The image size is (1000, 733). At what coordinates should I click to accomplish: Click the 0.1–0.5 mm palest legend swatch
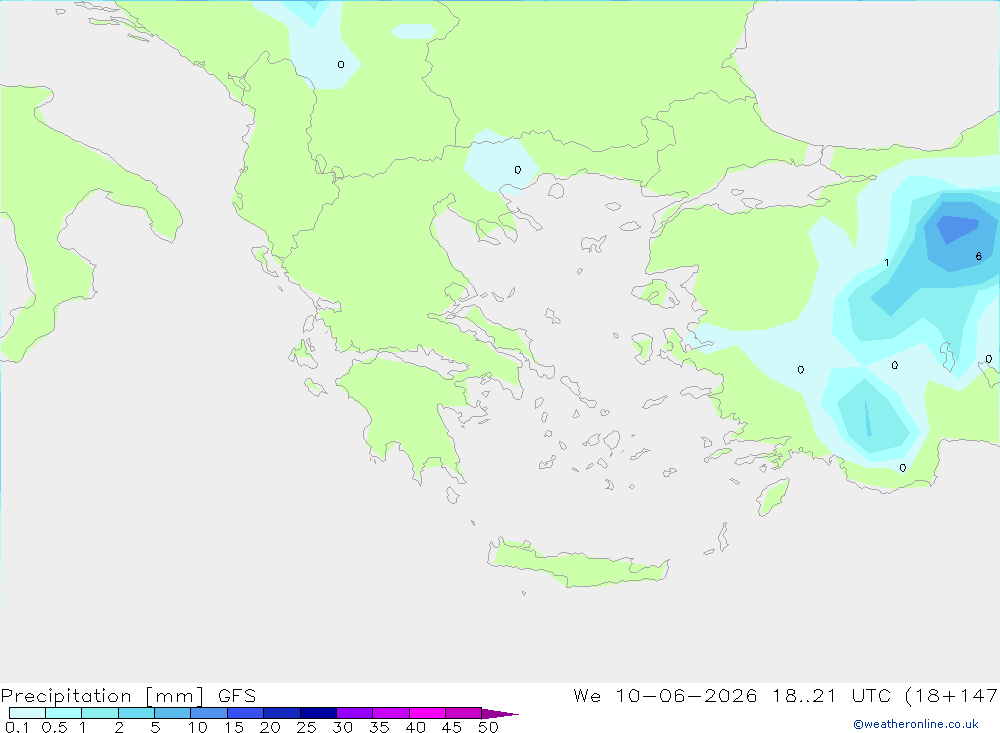[x=27, y=713]
